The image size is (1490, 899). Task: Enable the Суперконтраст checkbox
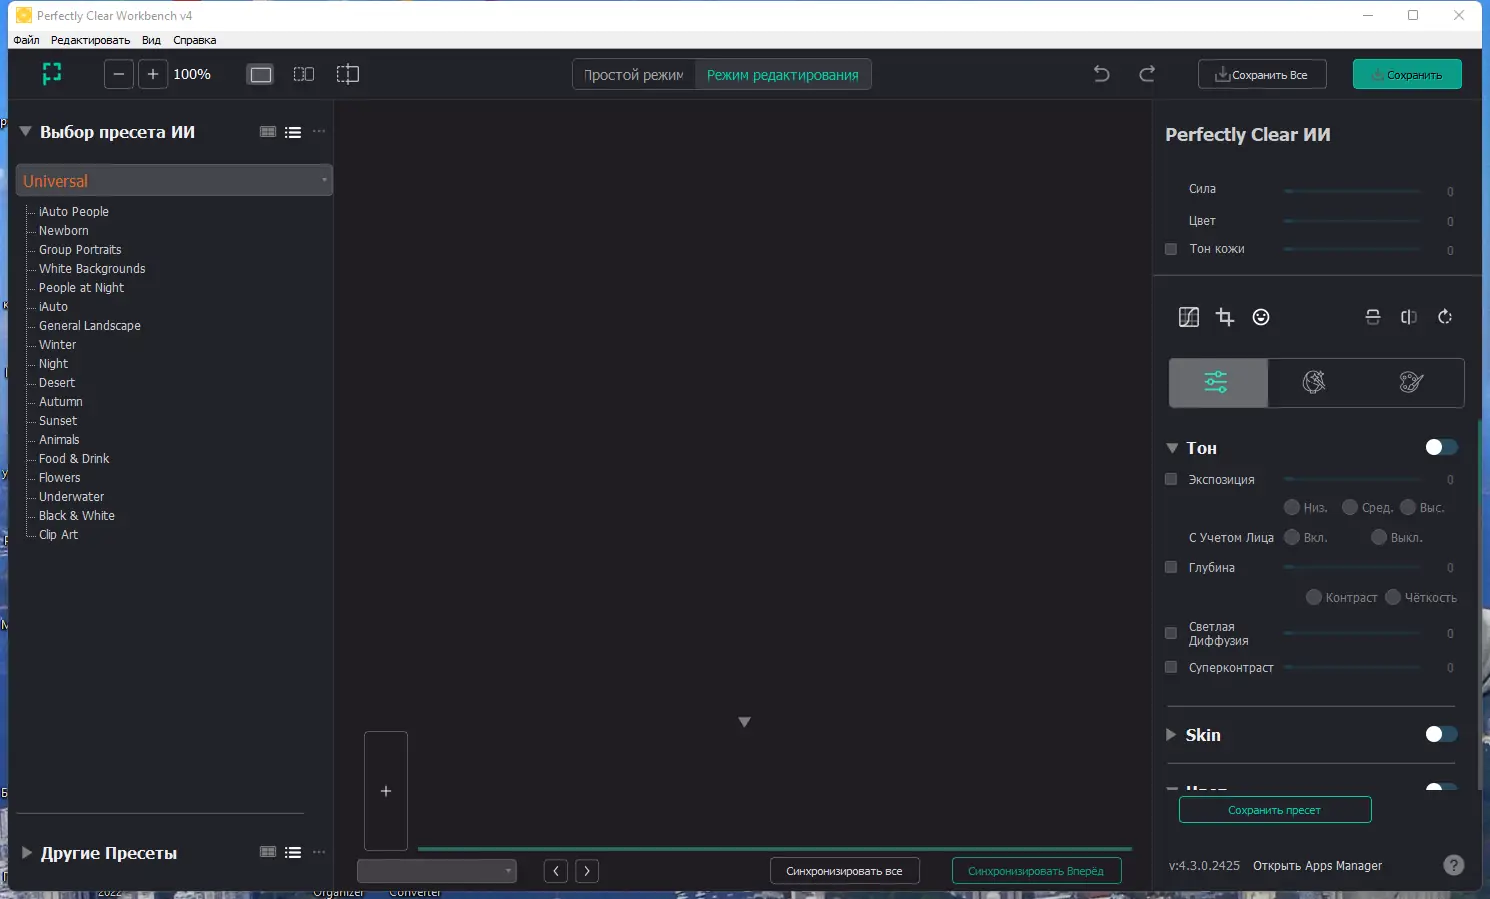coord(1171,667)
